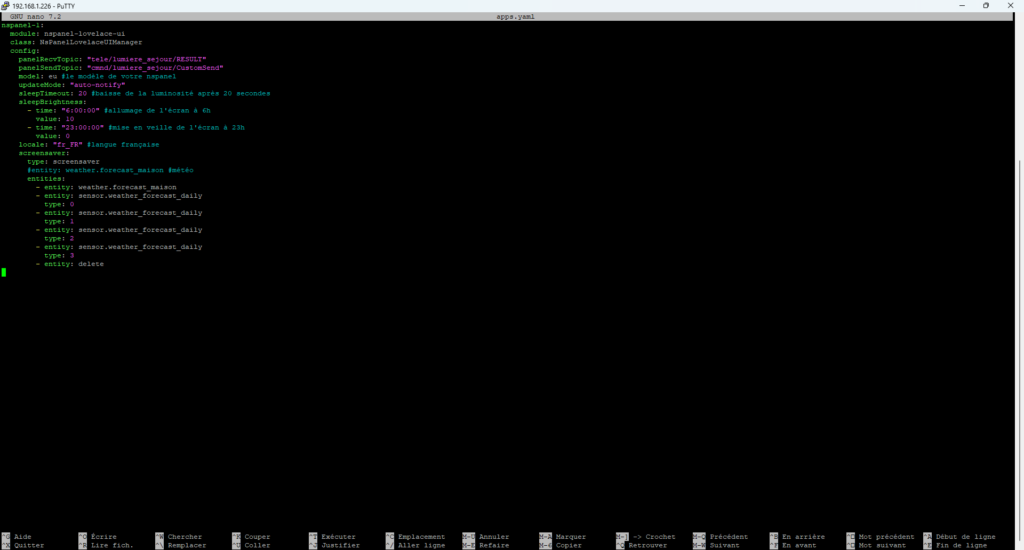Click the panelSendTopic value string
Screen dimensions: 1024x550
coord(155,67)
